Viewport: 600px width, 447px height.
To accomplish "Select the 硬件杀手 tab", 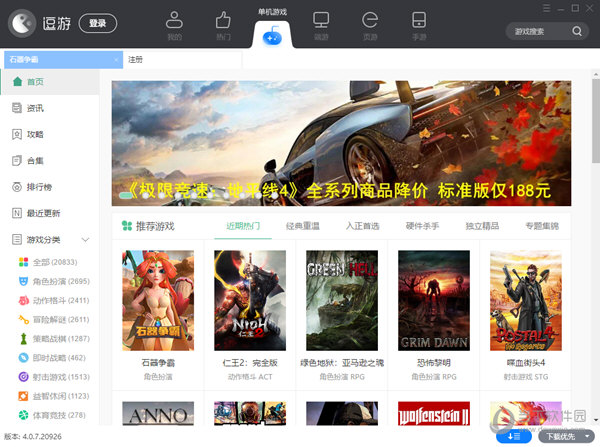I will pyautogui.click(x=422, y=226).
